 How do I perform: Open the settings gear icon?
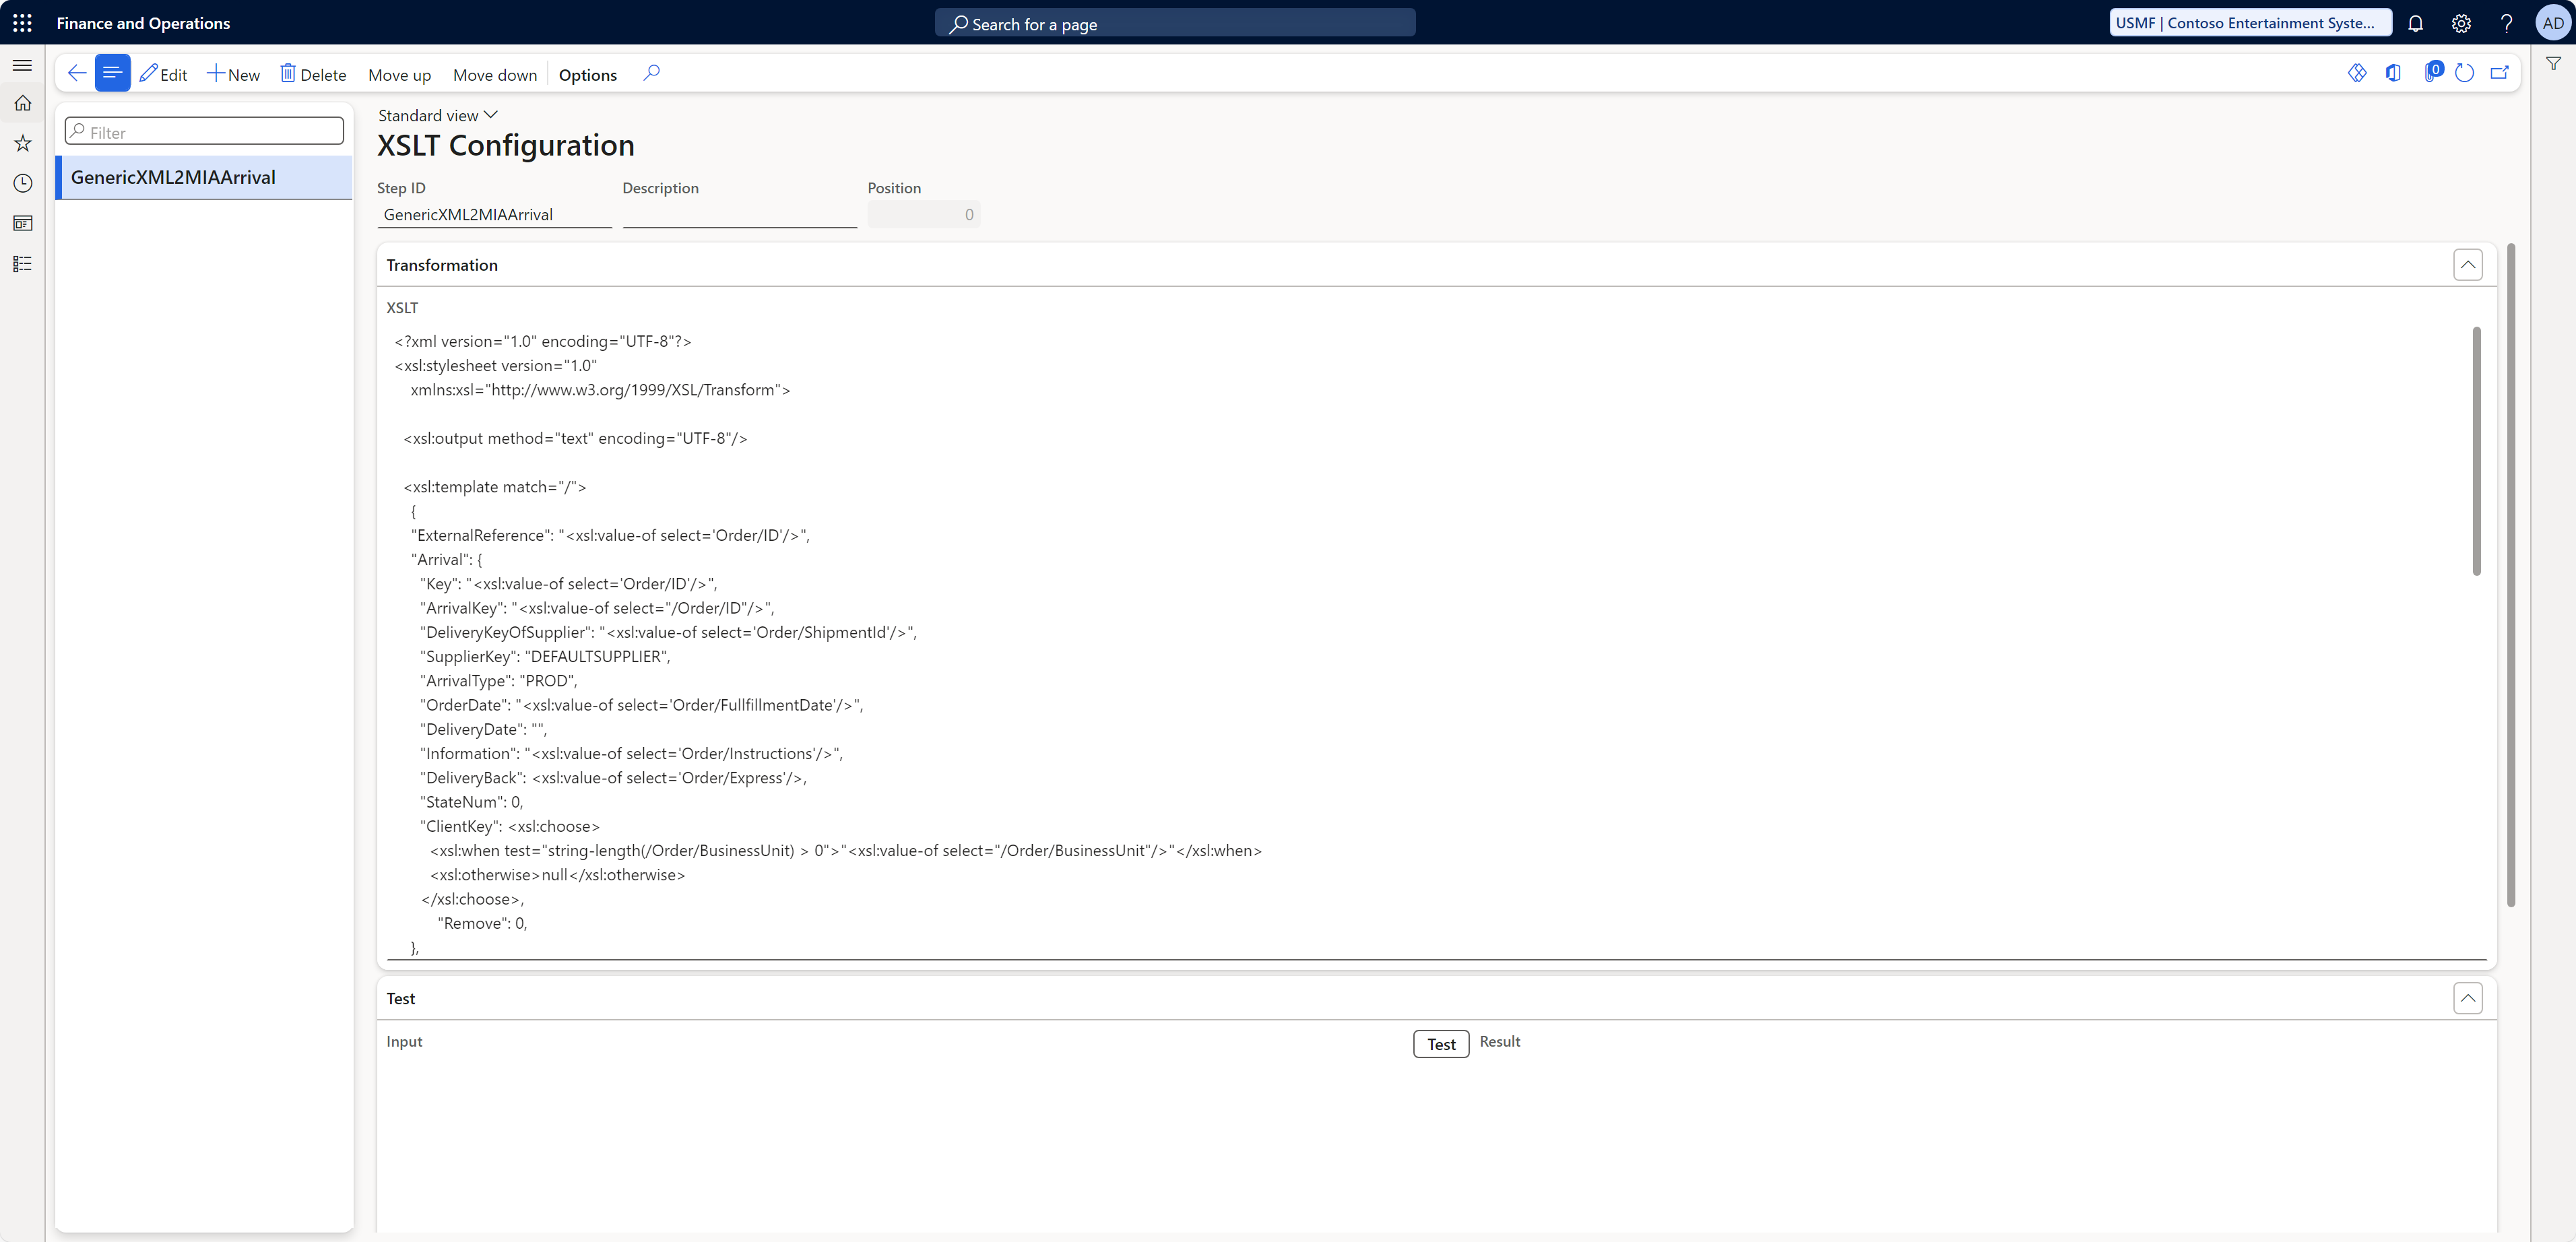[x=2461, y=23]
